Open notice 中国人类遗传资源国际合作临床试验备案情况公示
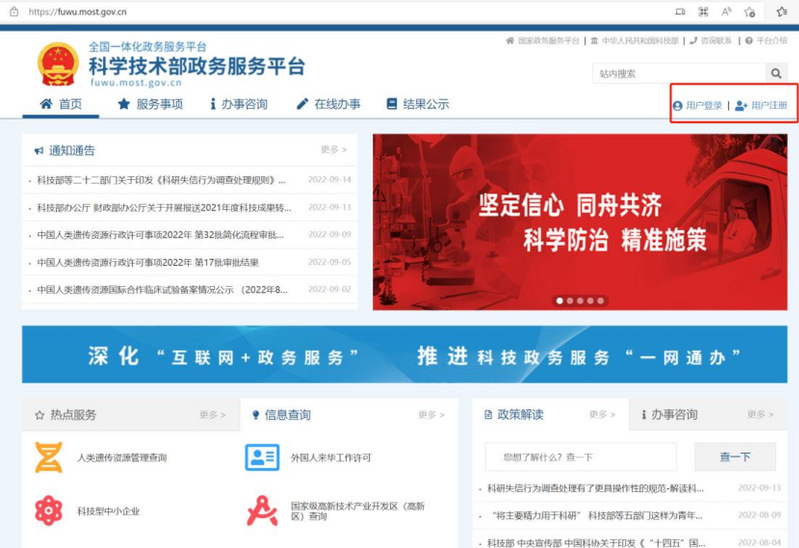 pos(162,290)
